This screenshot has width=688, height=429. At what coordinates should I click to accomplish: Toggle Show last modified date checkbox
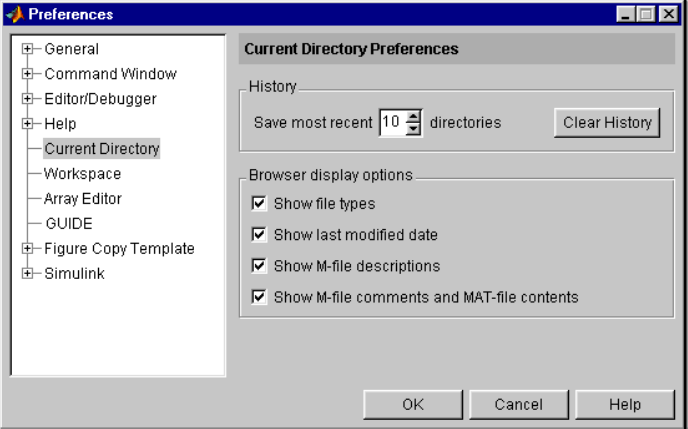(x=259, y=235)
